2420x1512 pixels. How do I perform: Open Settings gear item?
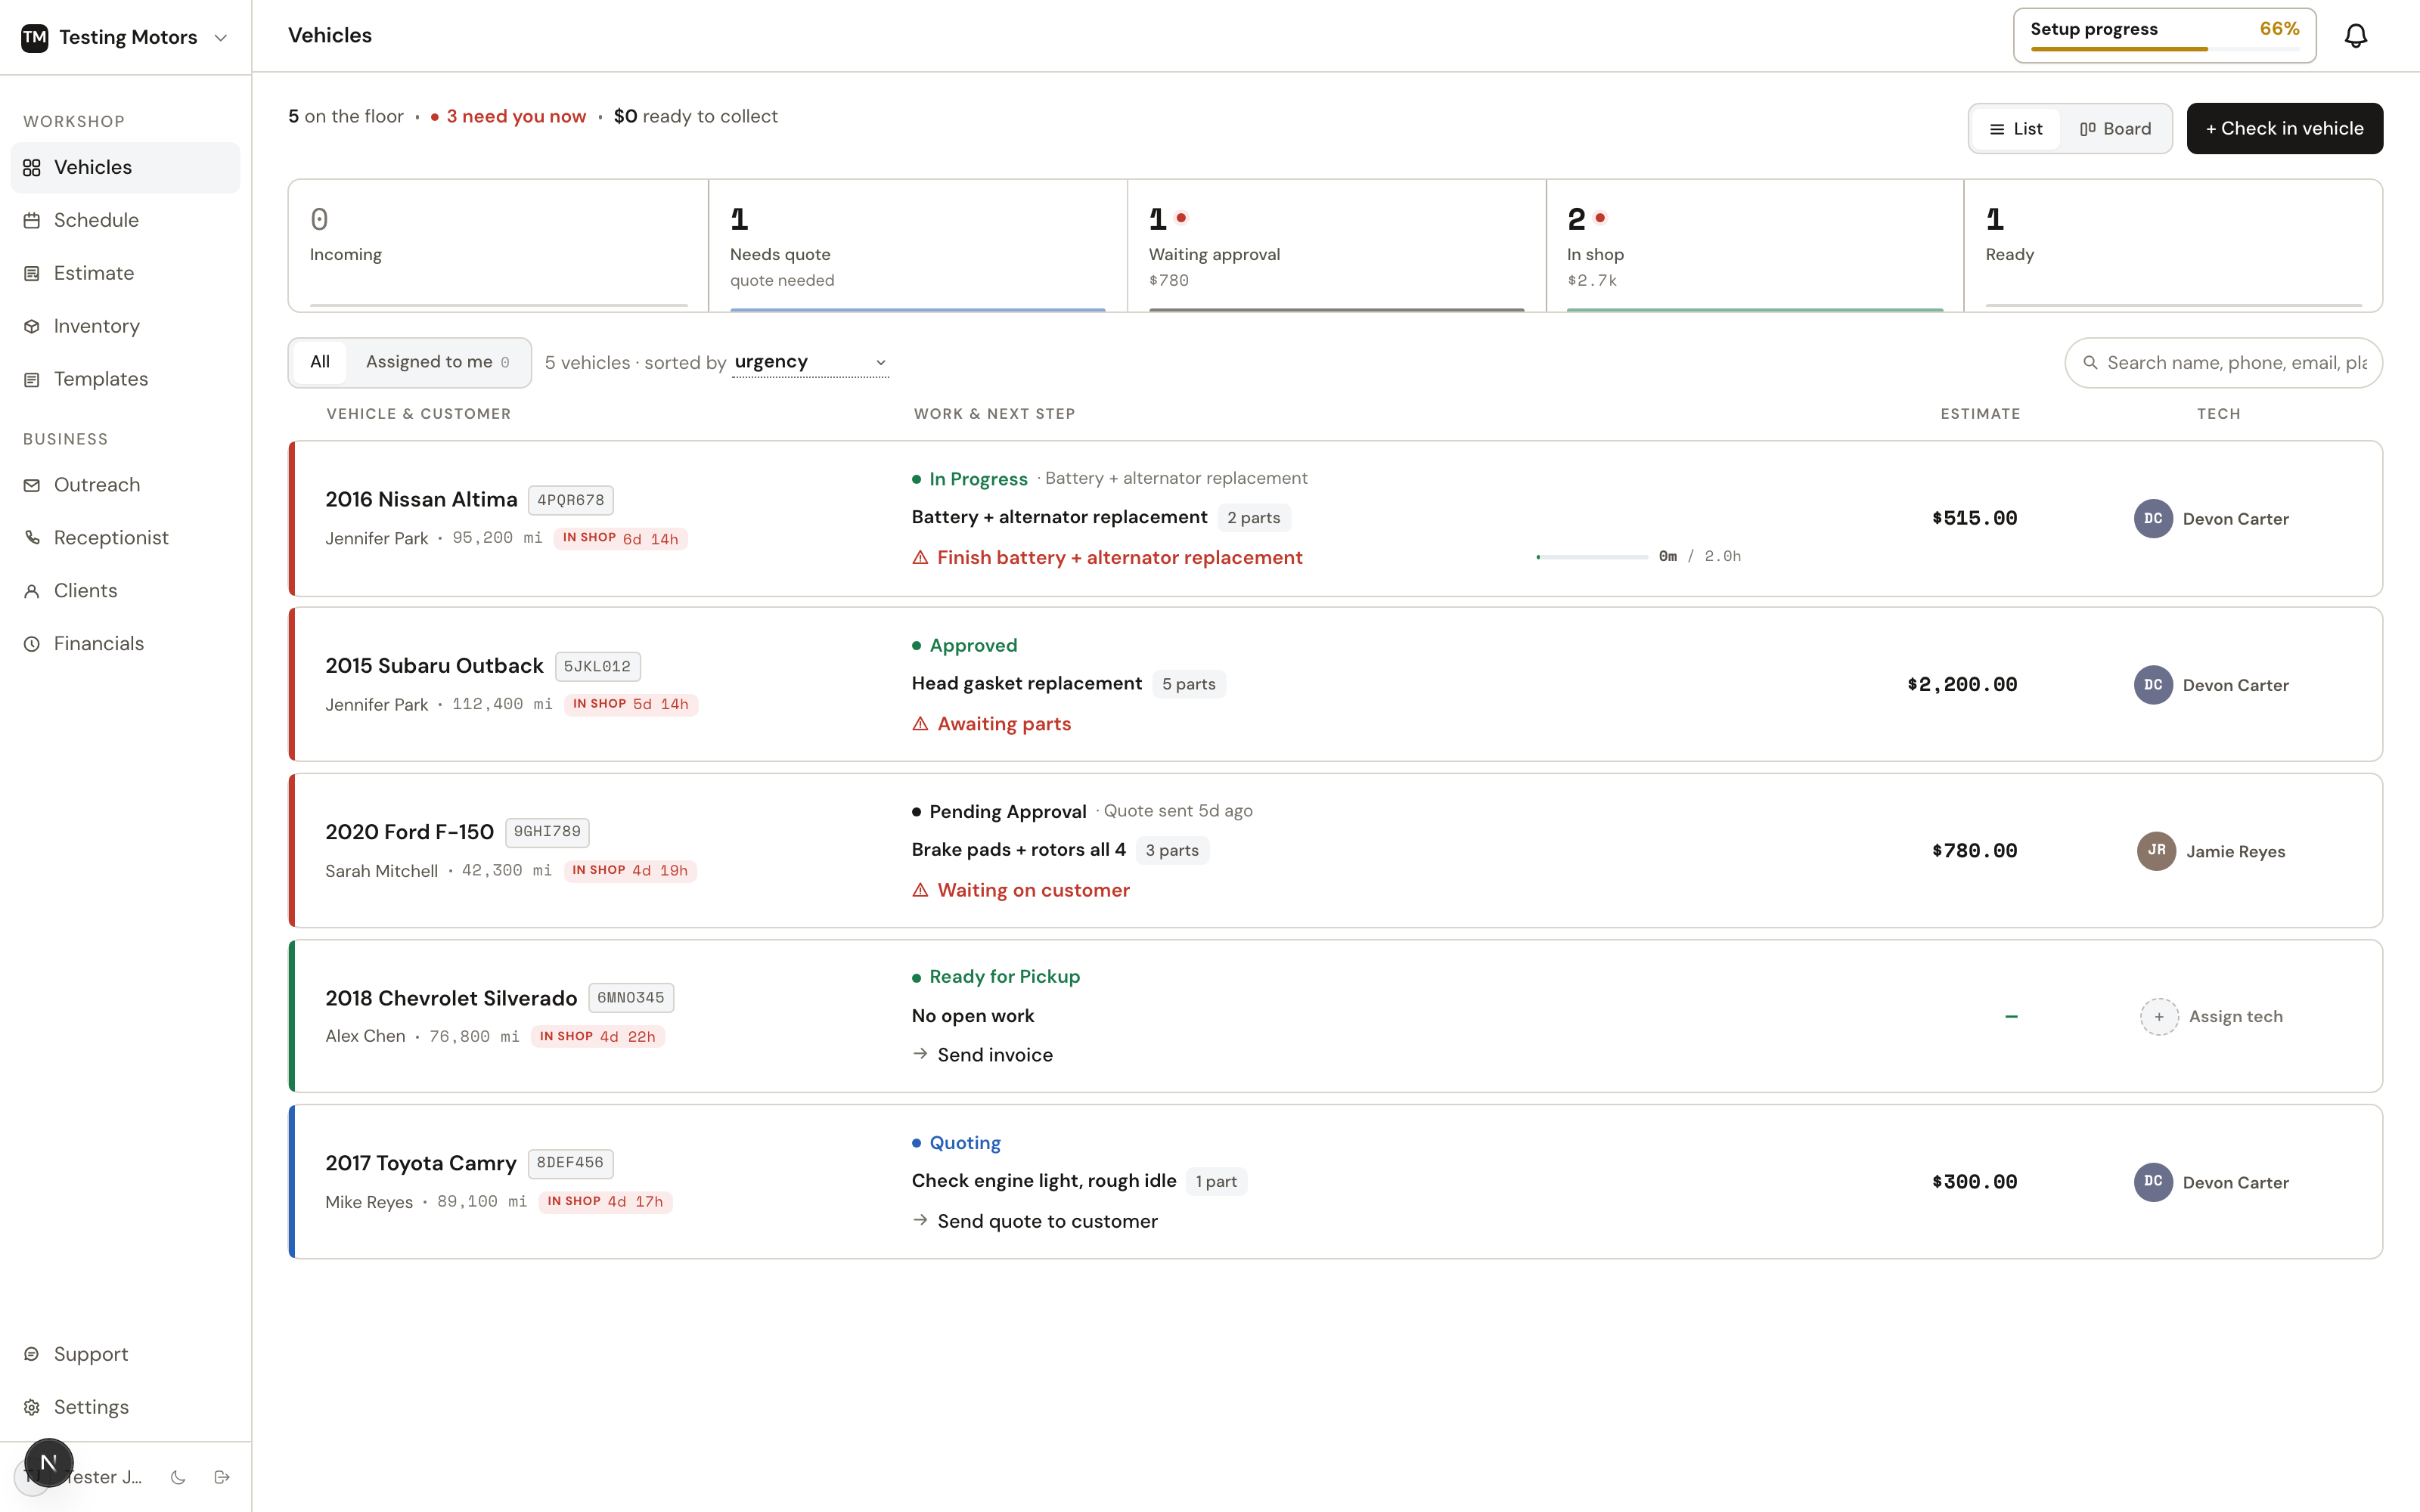[x=125, y=1407]
